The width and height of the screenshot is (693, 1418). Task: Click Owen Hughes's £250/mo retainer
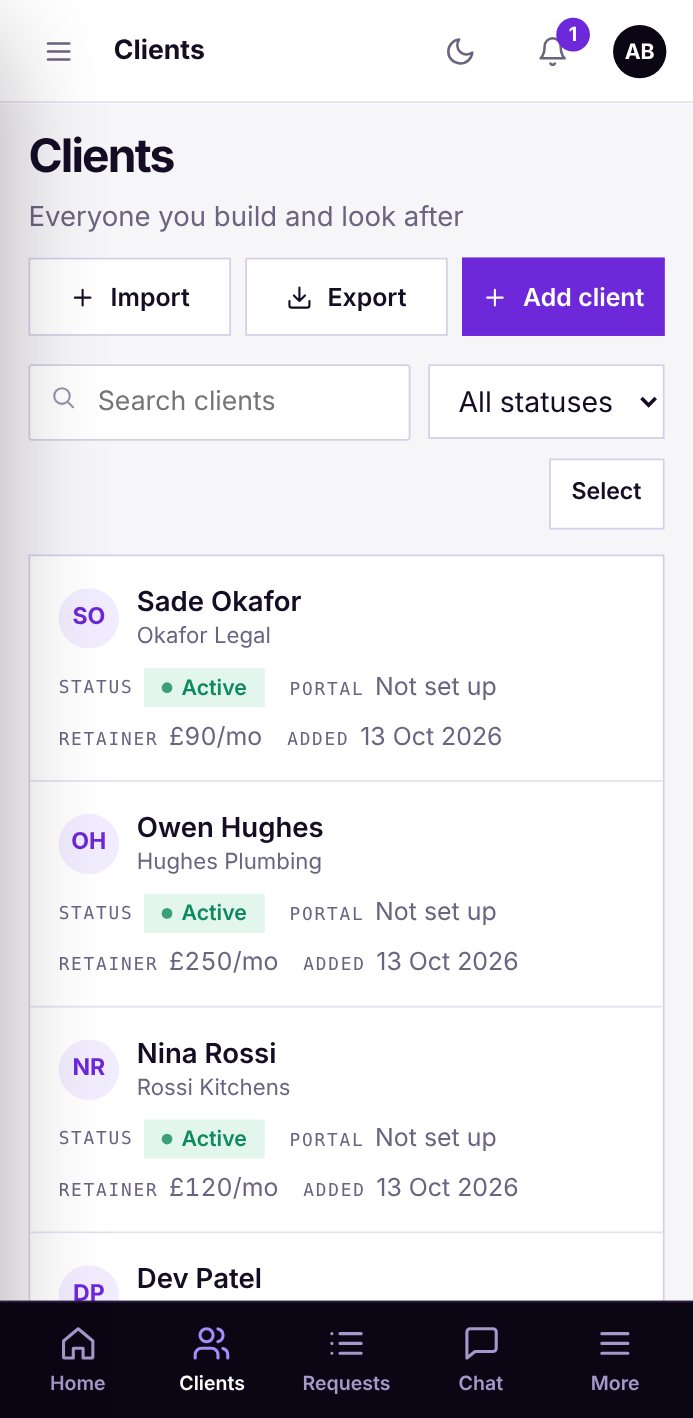(x=223, y=962)
